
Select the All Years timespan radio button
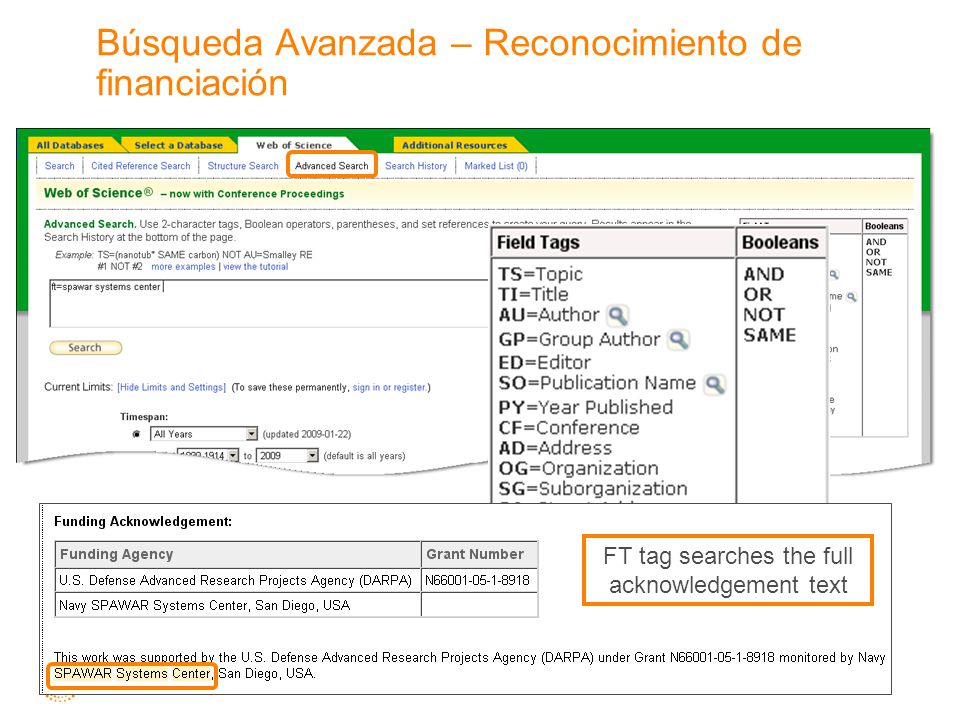click(136, 434)
